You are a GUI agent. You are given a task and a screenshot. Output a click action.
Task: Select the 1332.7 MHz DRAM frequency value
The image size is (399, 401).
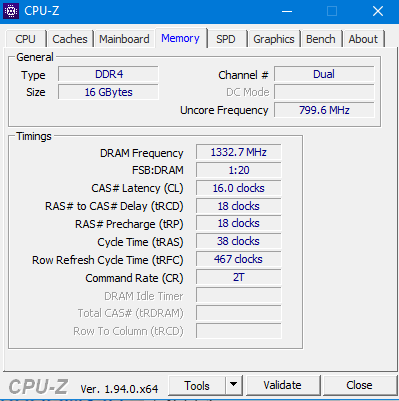pyautogui.click(x=239, y=152)
